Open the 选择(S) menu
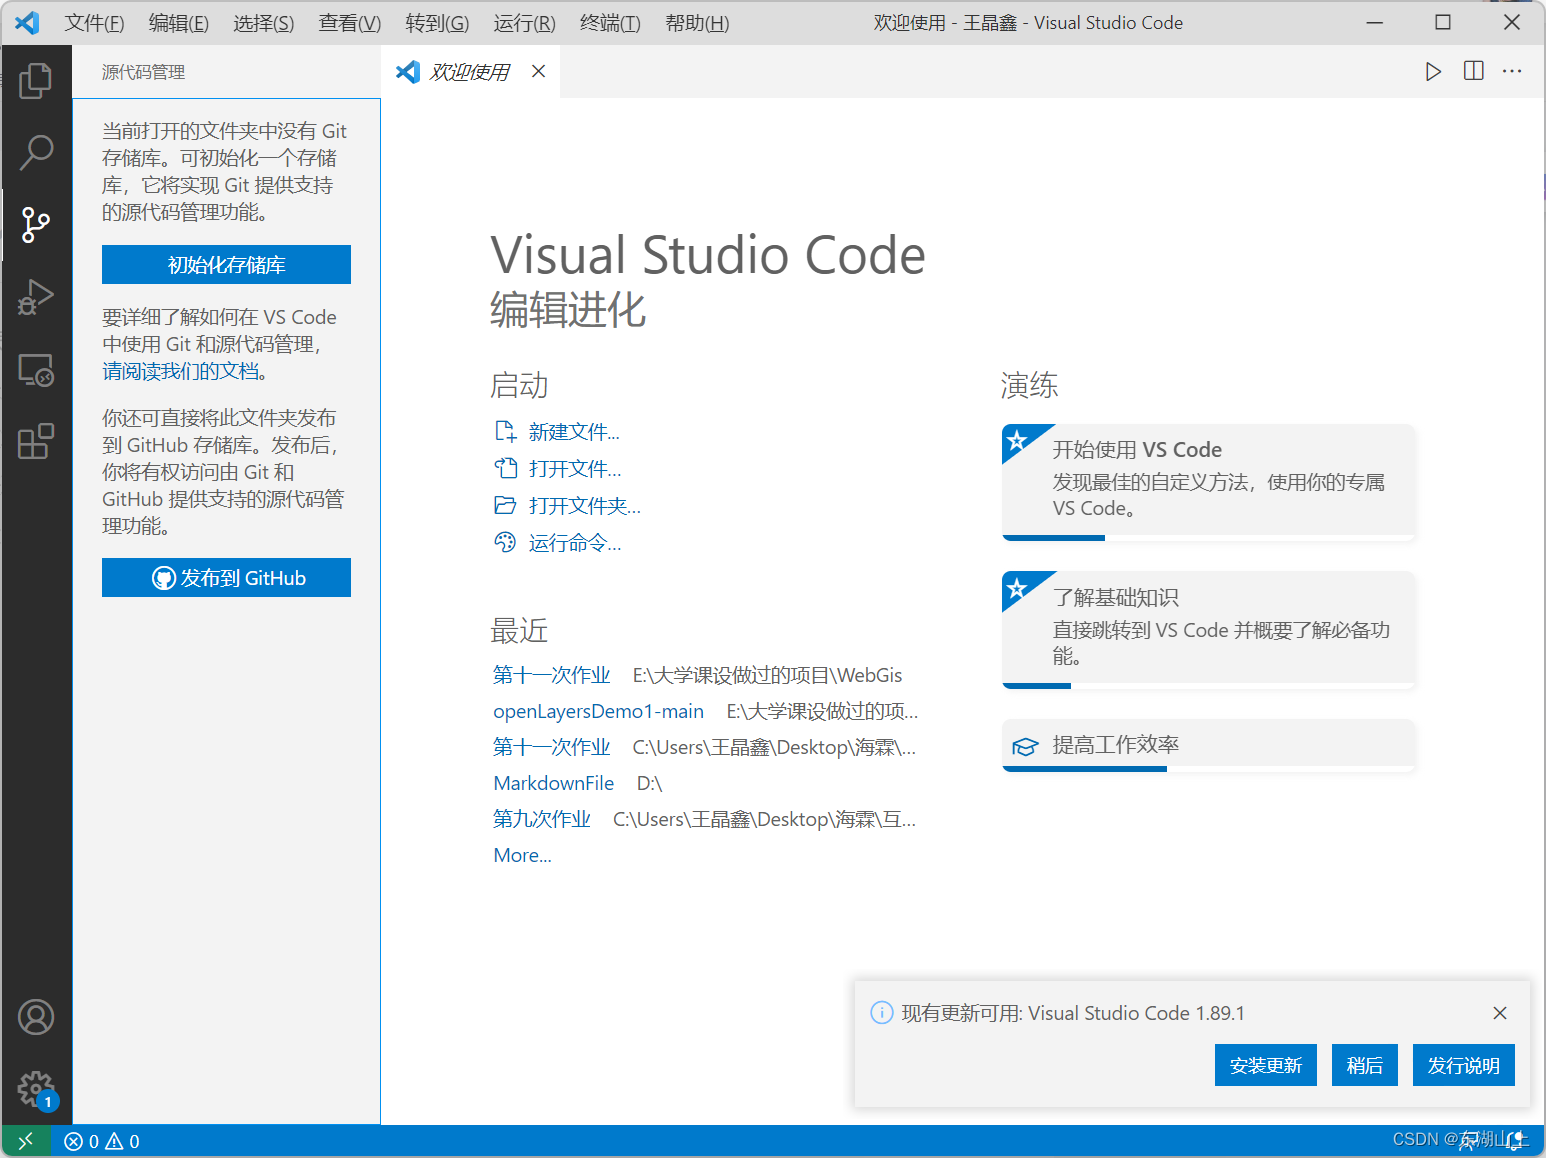 [x=263, y=23]
